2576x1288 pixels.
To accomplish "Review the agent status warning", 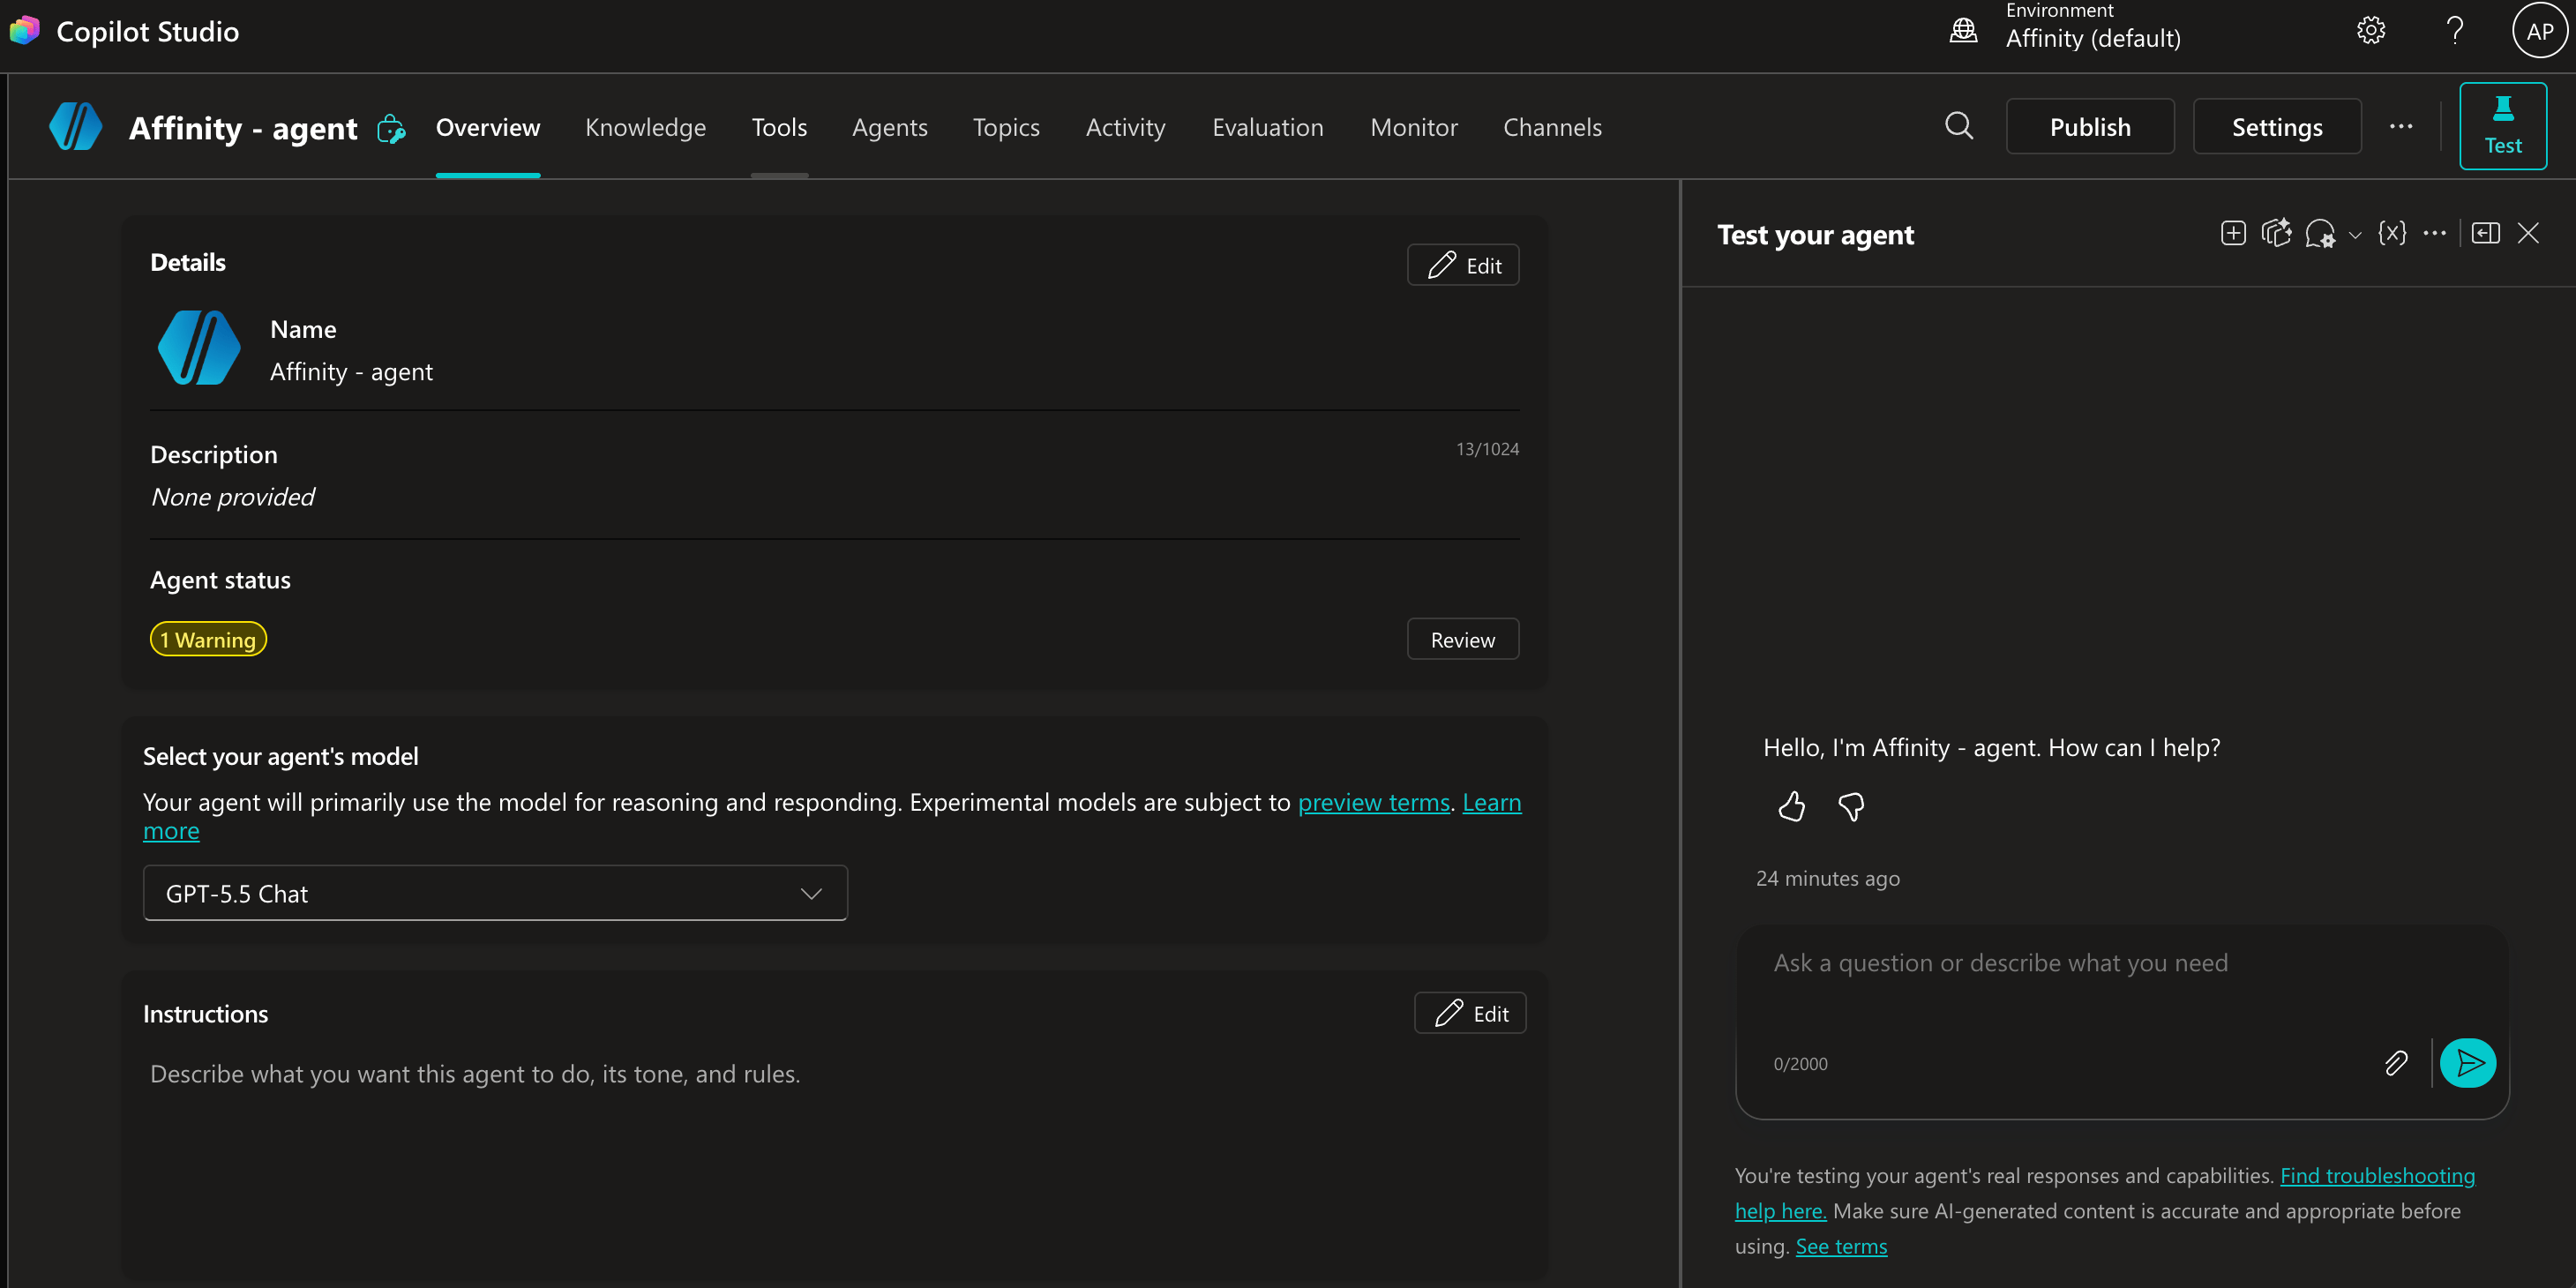I will pyautogui.click(x=1463, y=639).
